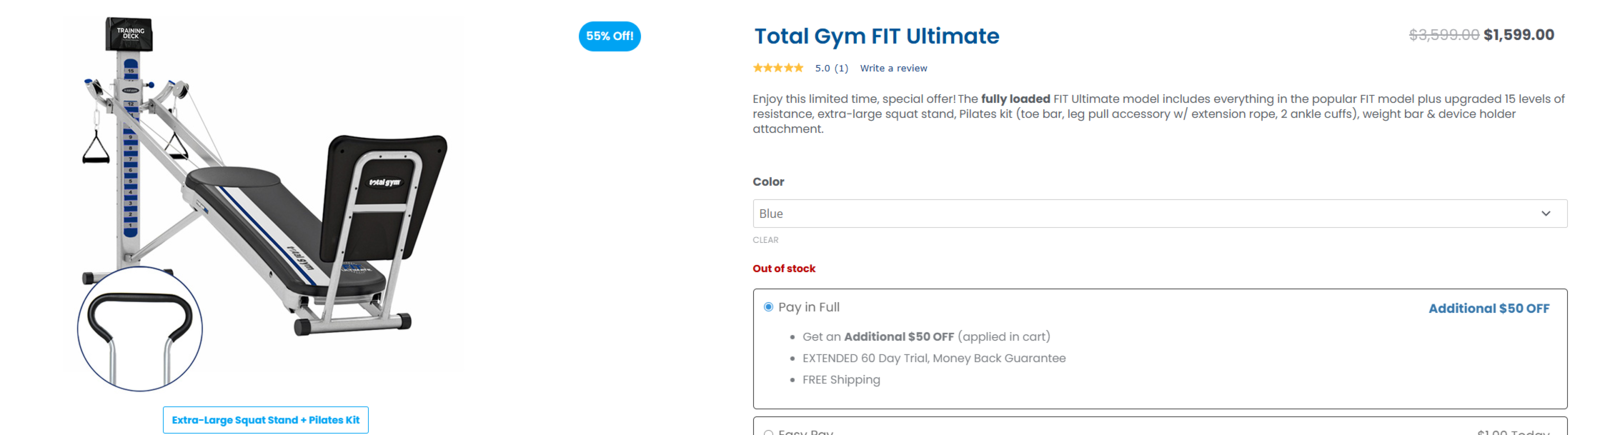Click the five-star rating icons

click(778, 68)
